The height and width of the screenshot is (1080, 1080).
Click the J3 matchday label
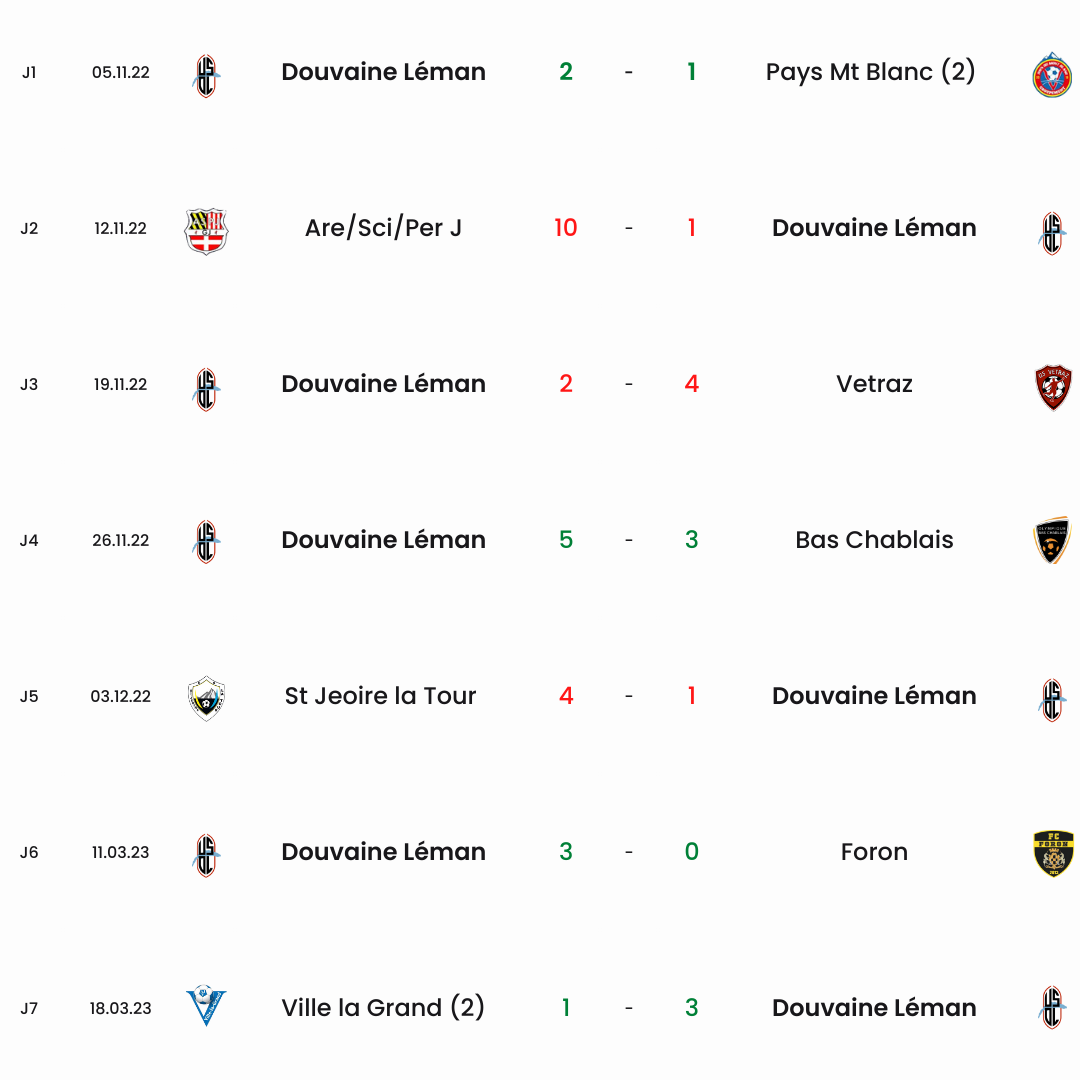pyautogui.click(x=29, y=384)
